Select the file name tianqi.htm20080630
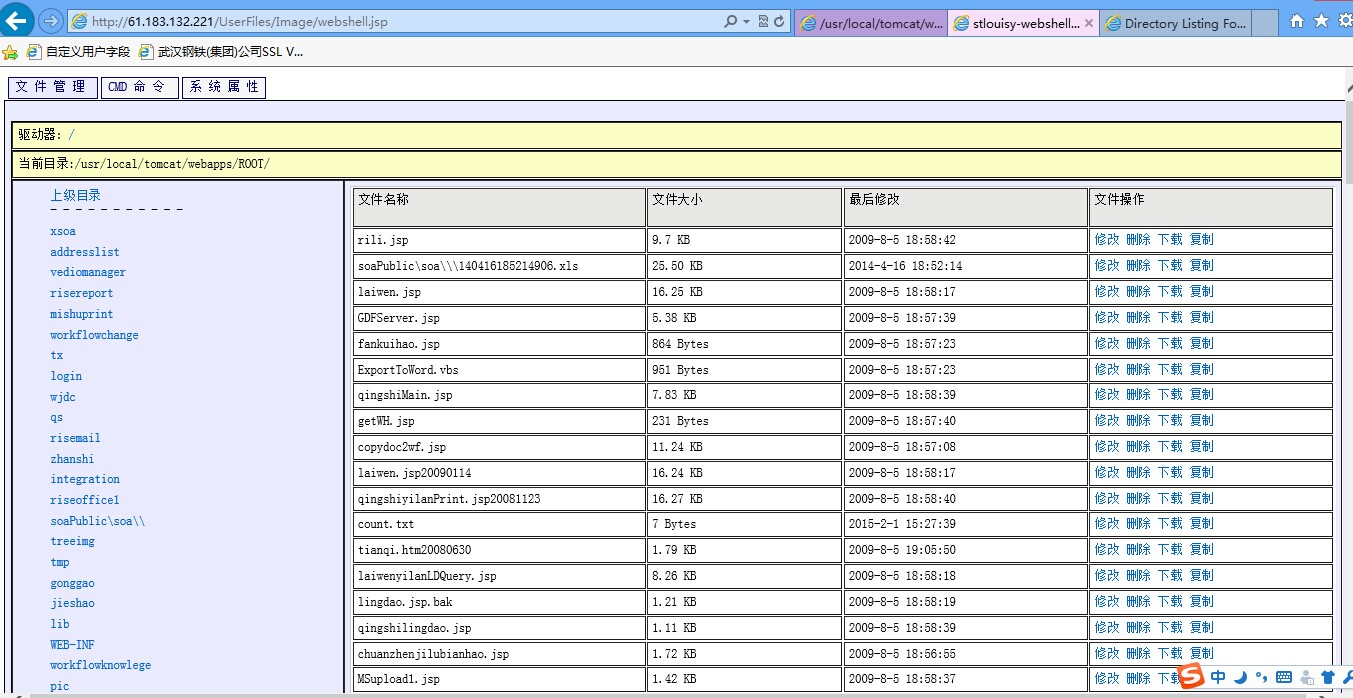Screen dimensions: 1353x698 click(x=414, y=550)
